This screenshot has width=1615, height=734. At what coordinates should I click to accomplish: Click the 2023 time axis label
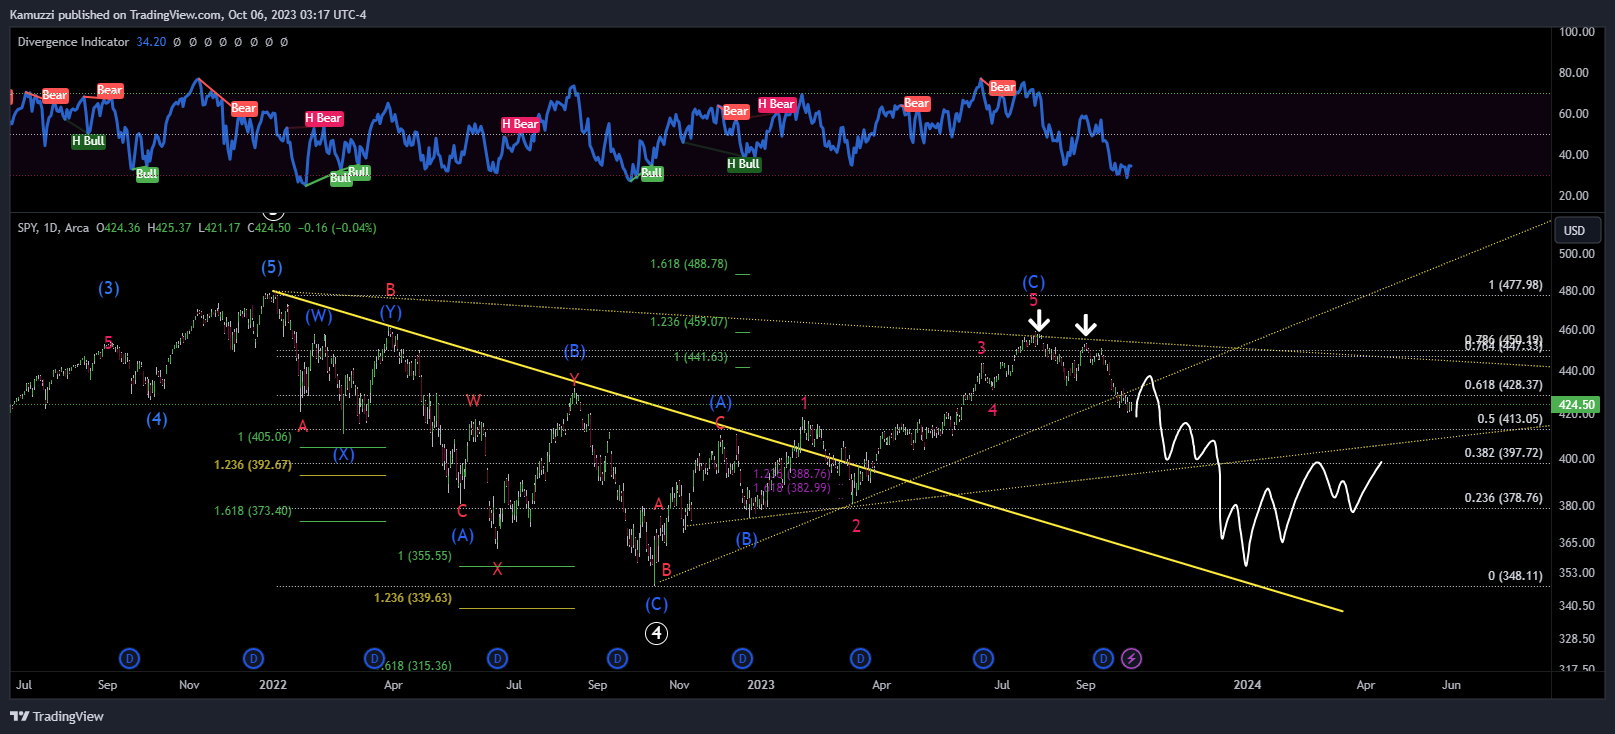(x=761, y=685)
